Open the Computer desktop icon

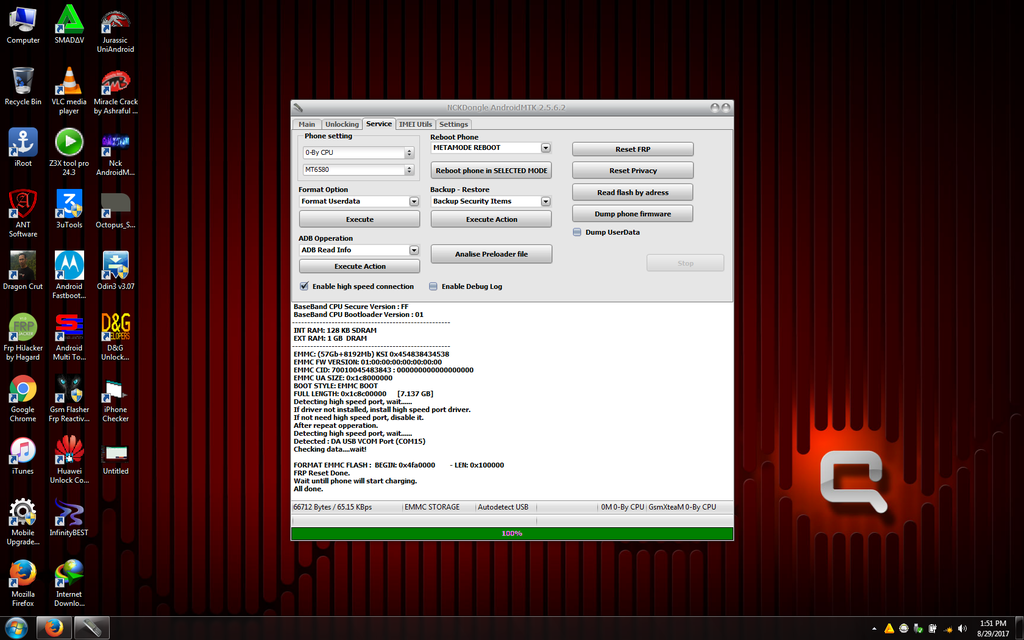23,25
